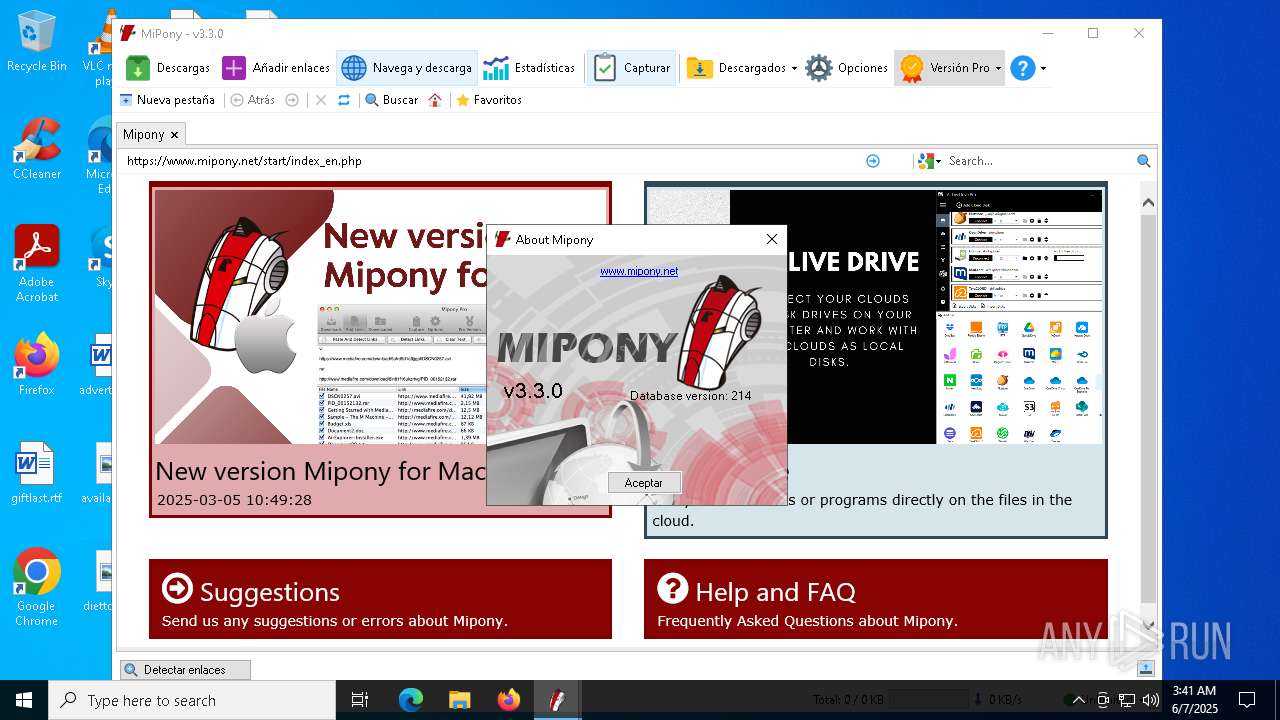This screenshot has height=720, width=1280.
Task: Launch Microsoft Edge from the taskbar
Action: (x=411, y=700)
